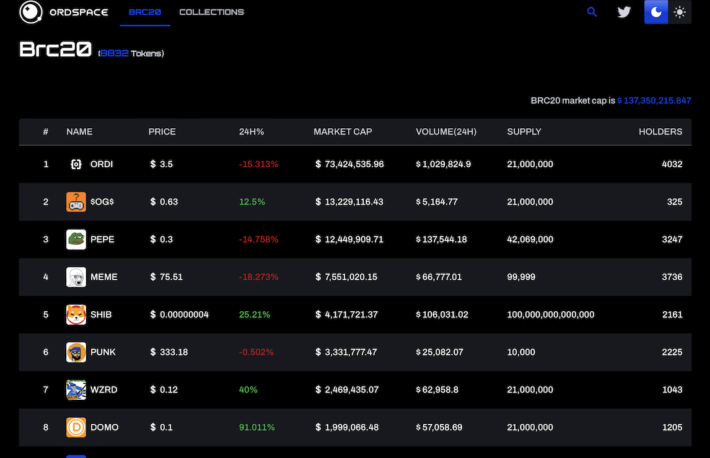Click the $ 13,229,116.43 market cap cell
Screen dimensions: 710x458
[x=349, y=202]
